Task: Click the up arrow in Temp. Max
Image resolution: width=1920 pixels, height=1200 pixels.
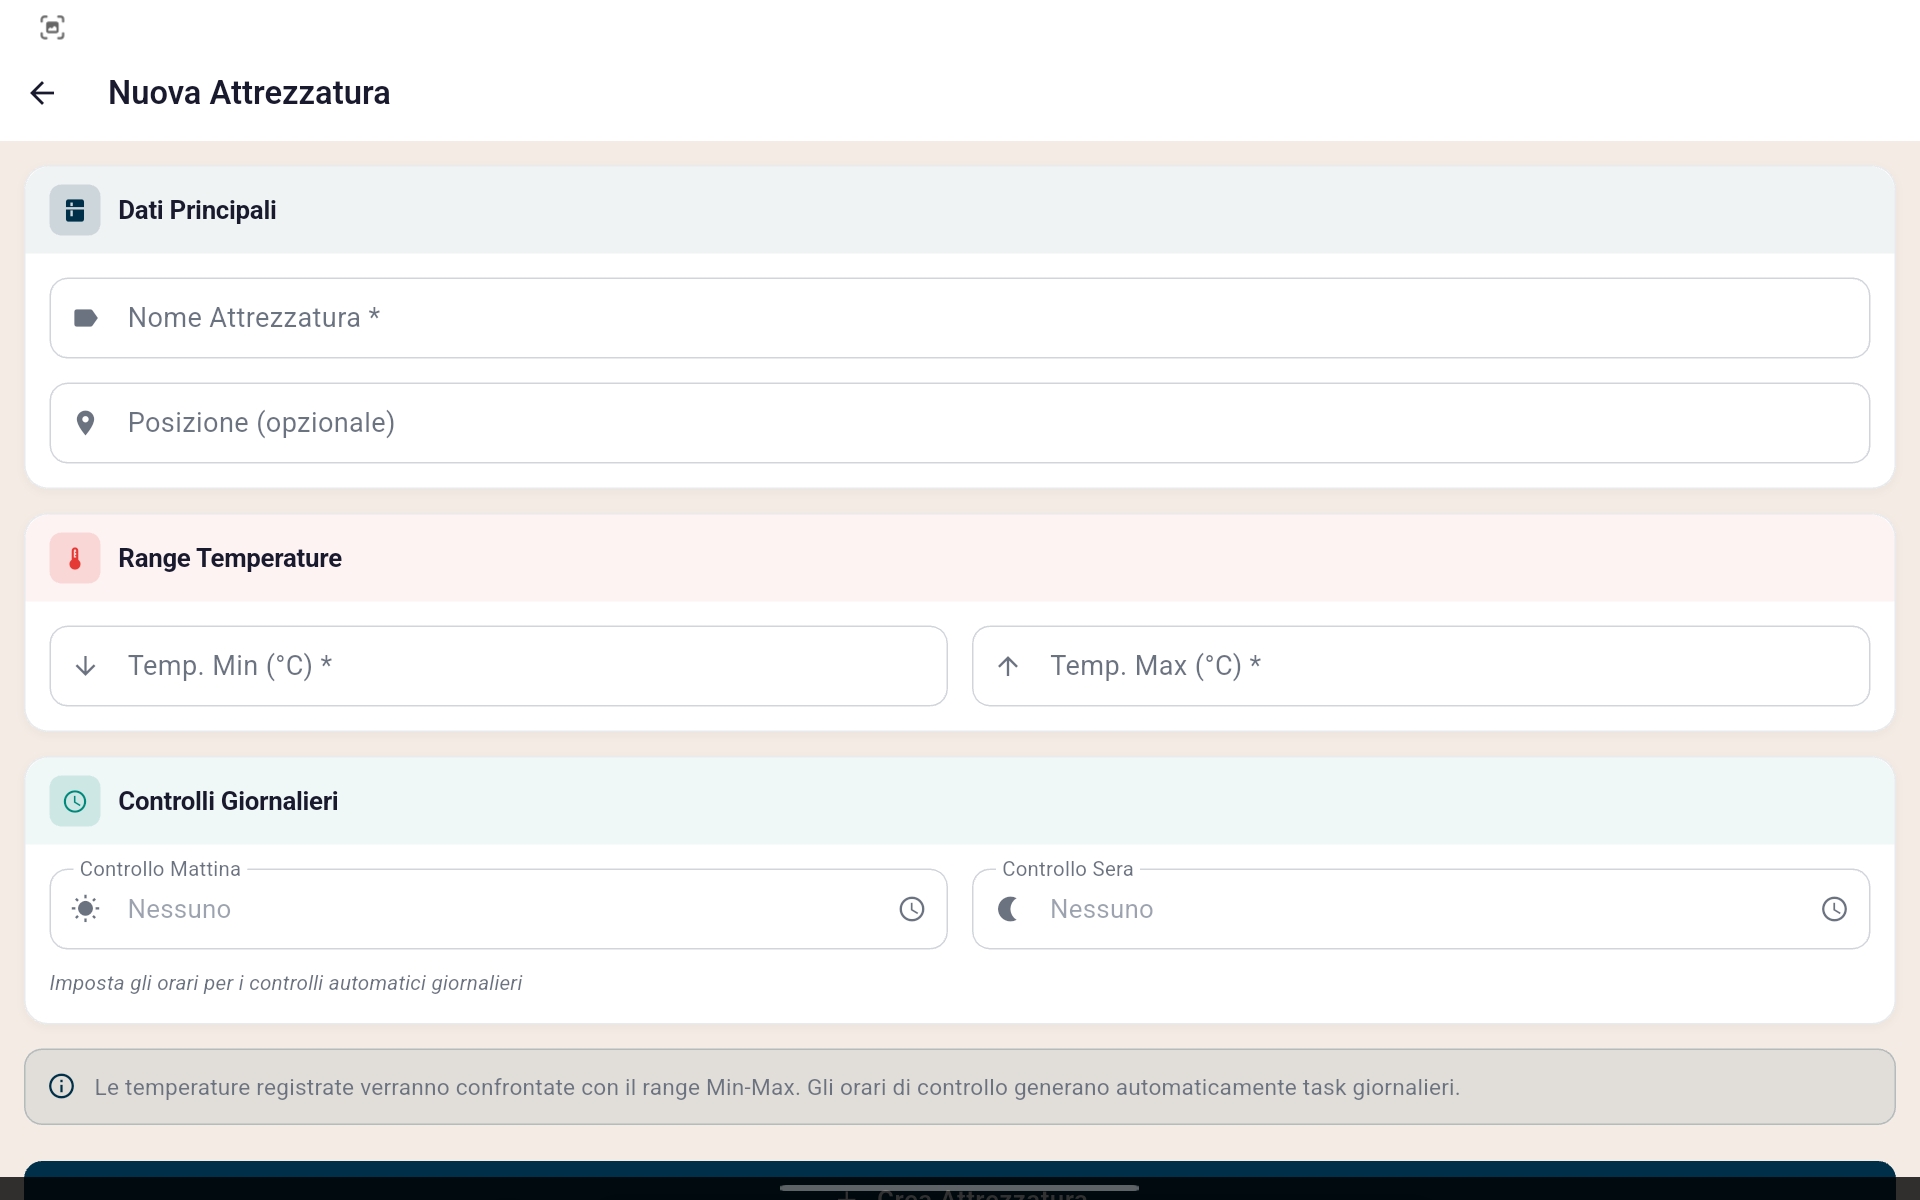Action: click(1008, 666)
